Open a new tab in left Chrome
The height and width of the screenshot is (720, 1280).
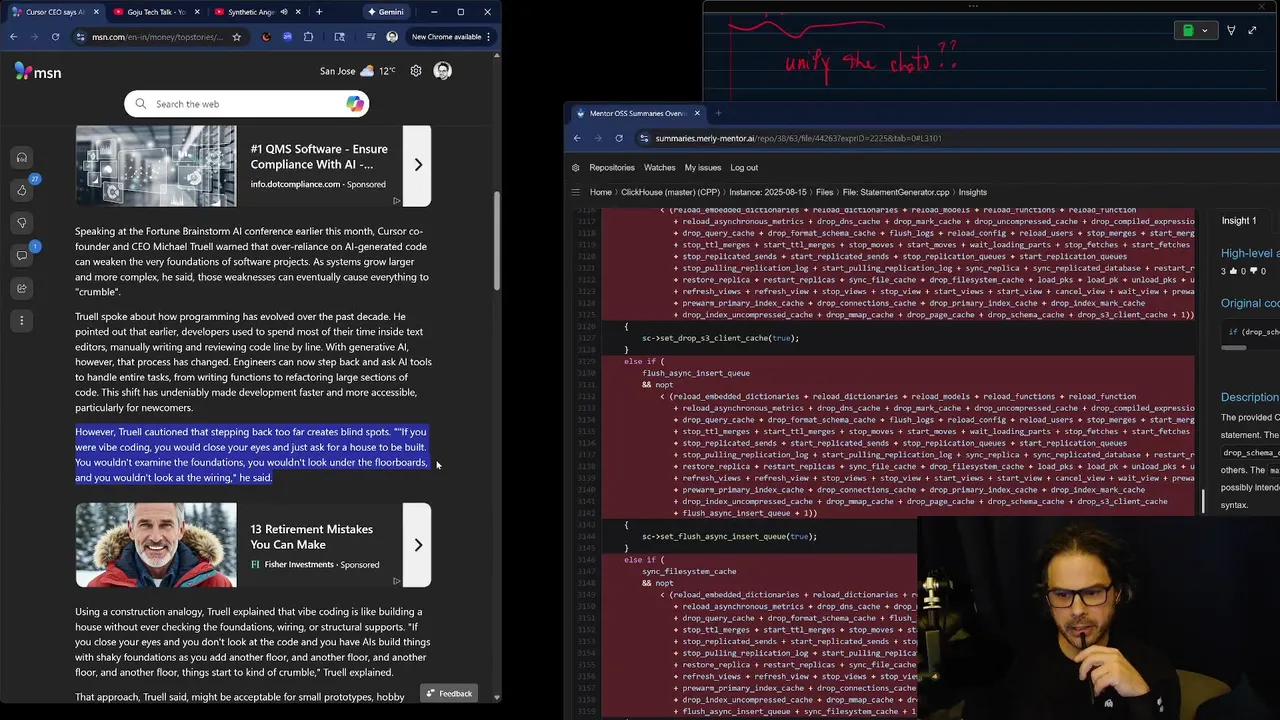(319, 12)
